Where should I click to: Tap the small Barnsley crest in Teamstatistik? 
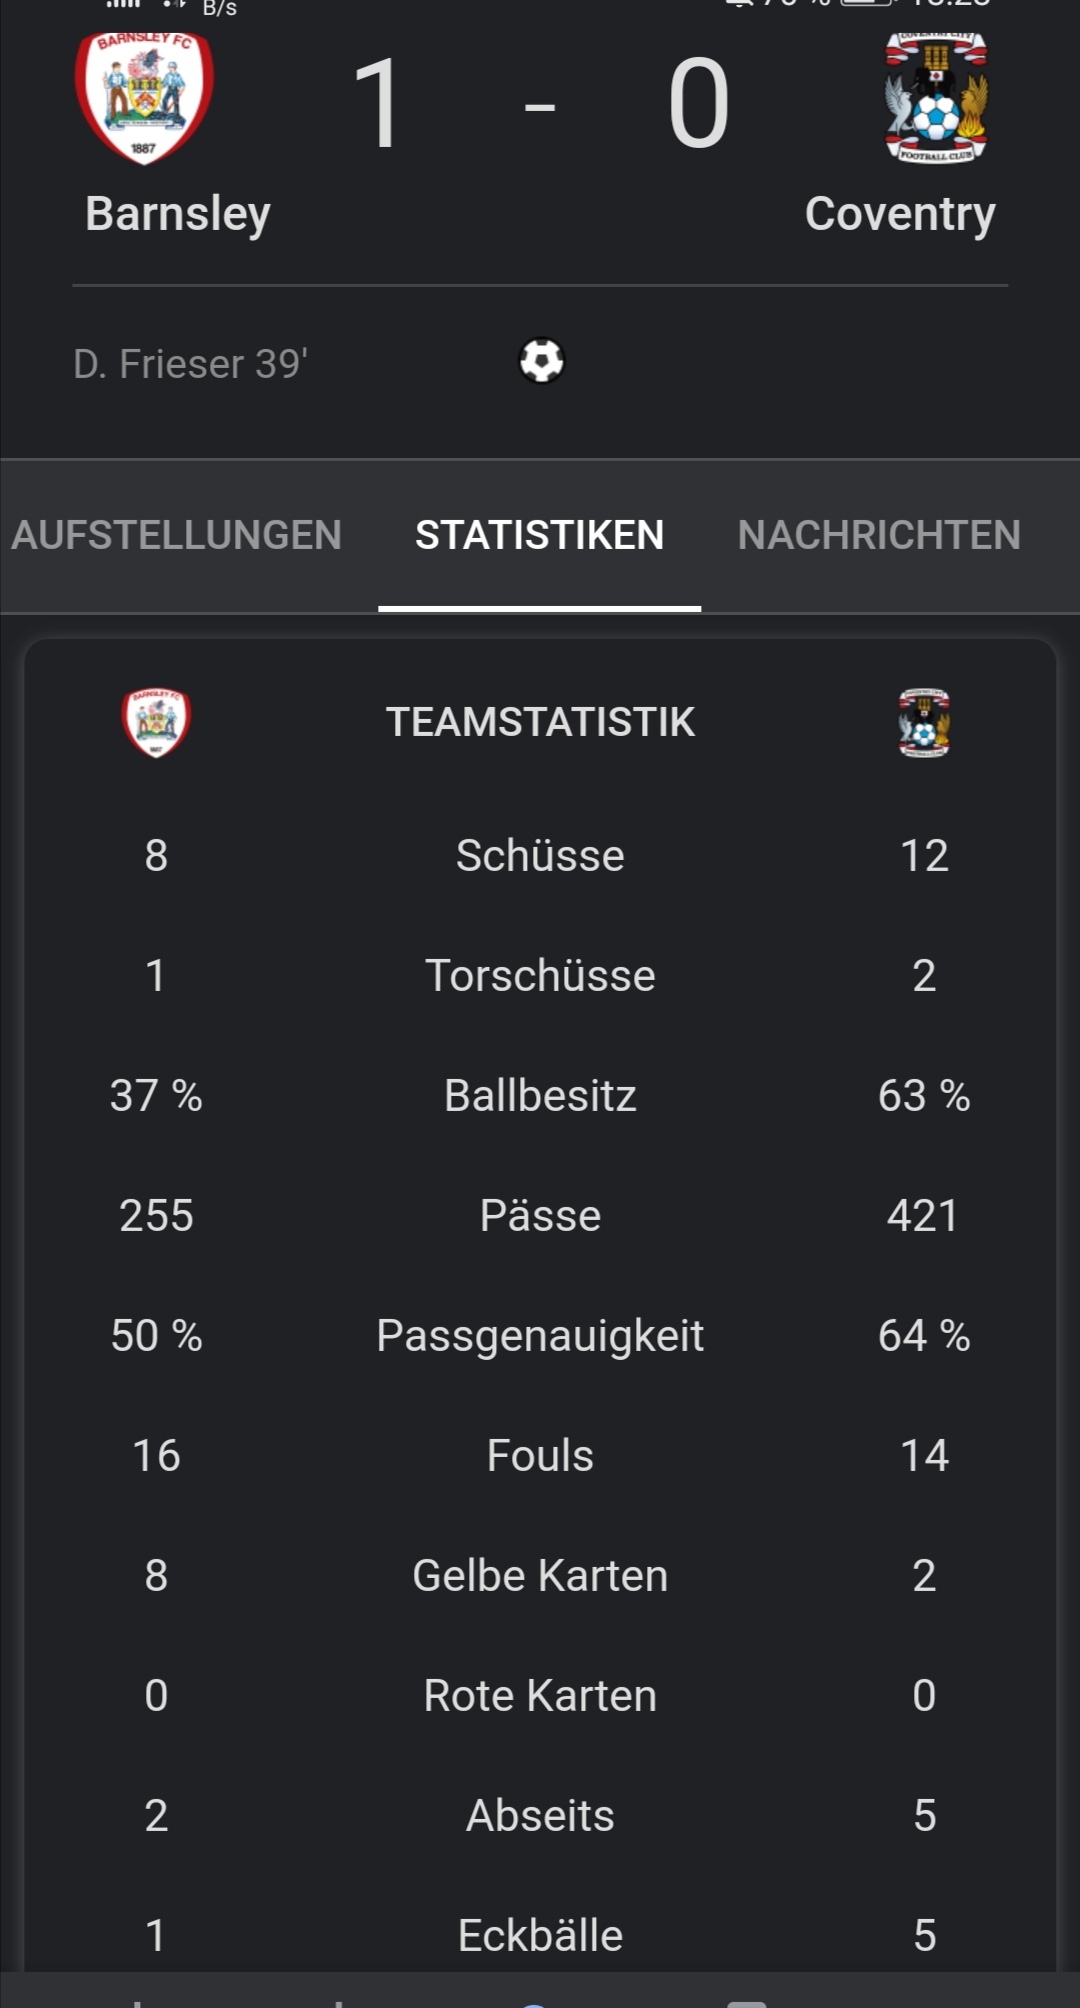click(x=156, y=722)
